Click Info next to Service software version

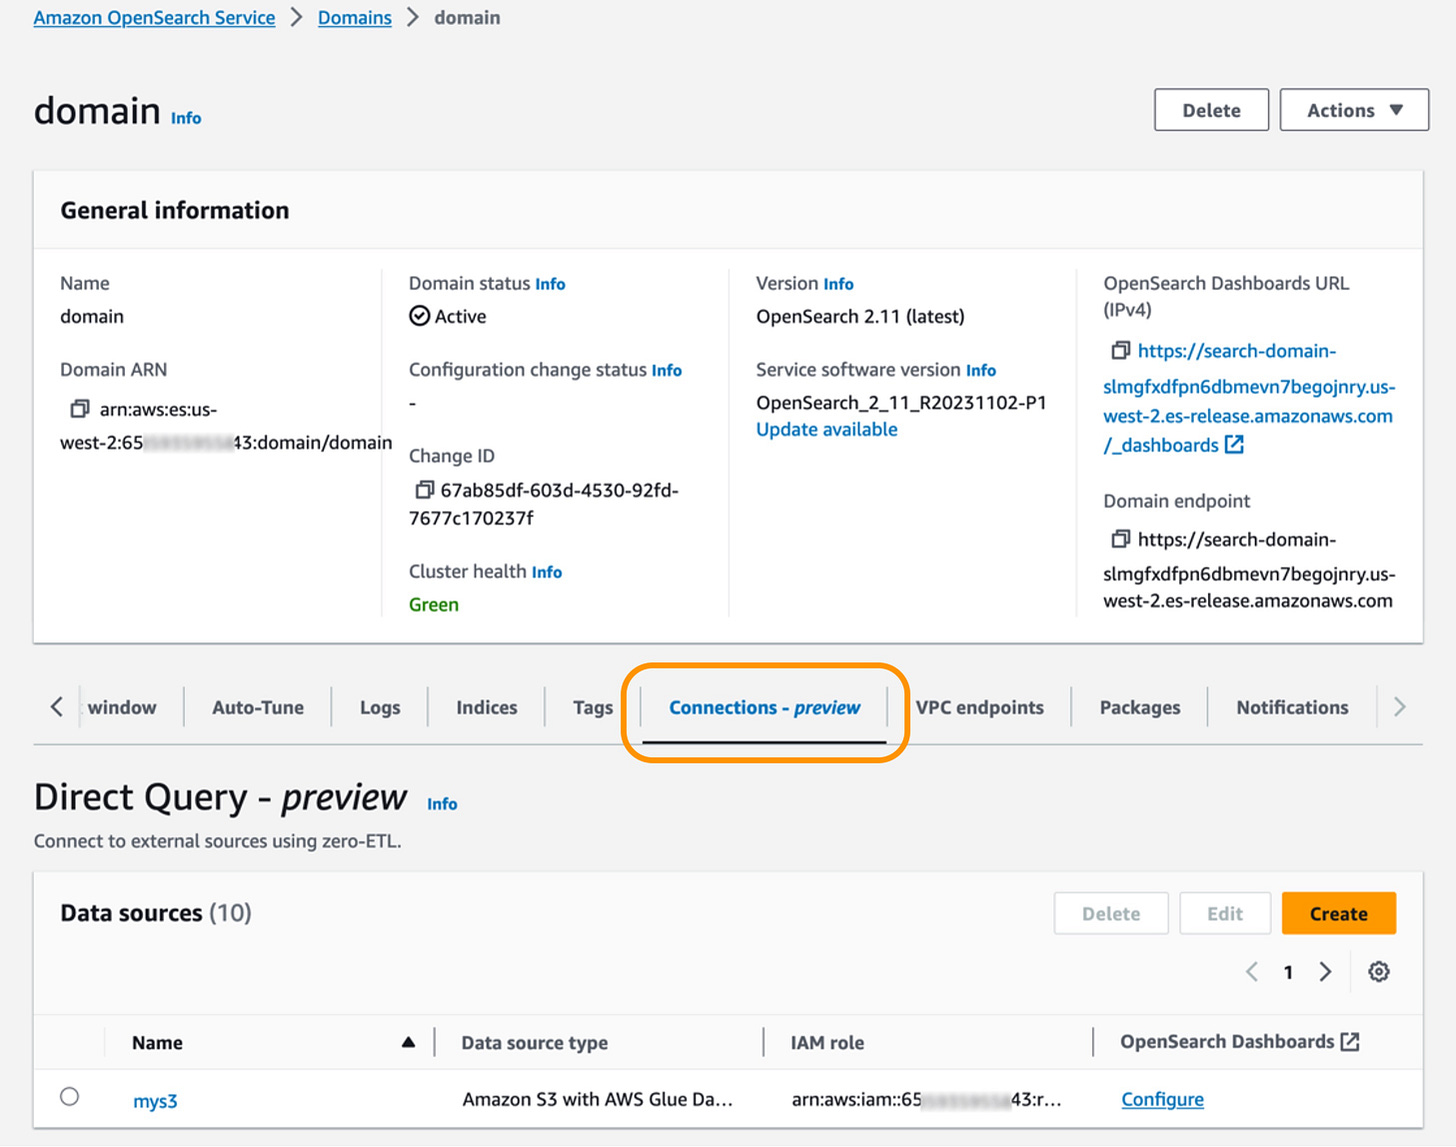(x=981, y=370)
